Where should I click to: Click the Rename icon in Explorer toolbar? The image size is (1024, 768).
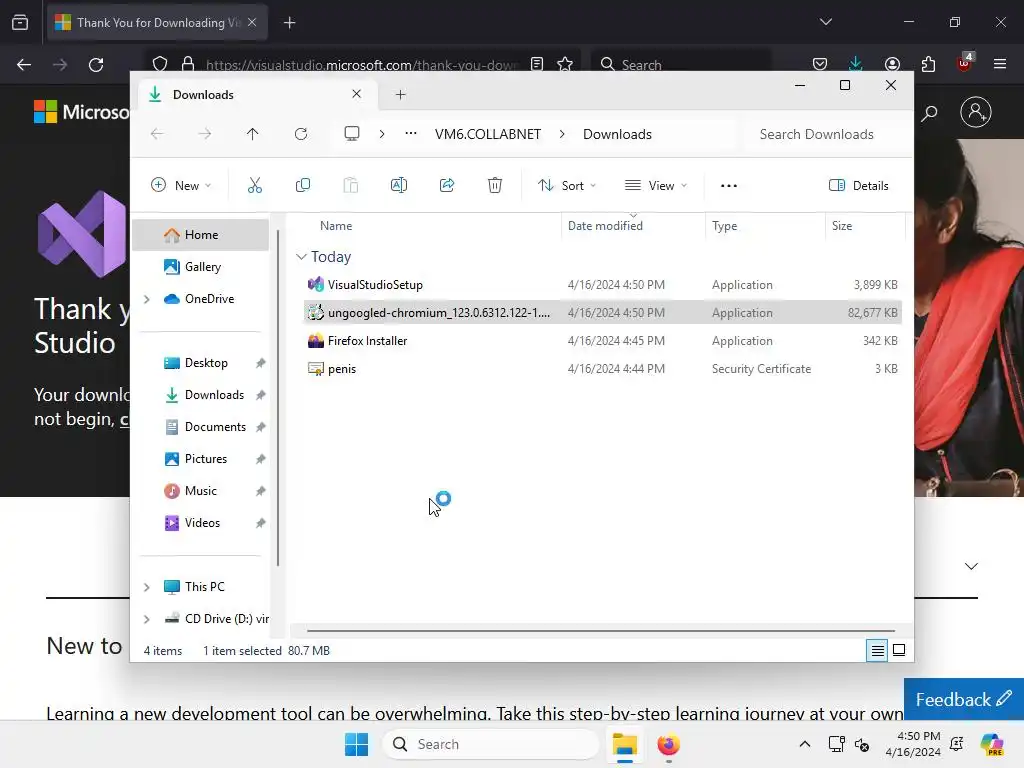pyautogui.click(x=398, y=185)
